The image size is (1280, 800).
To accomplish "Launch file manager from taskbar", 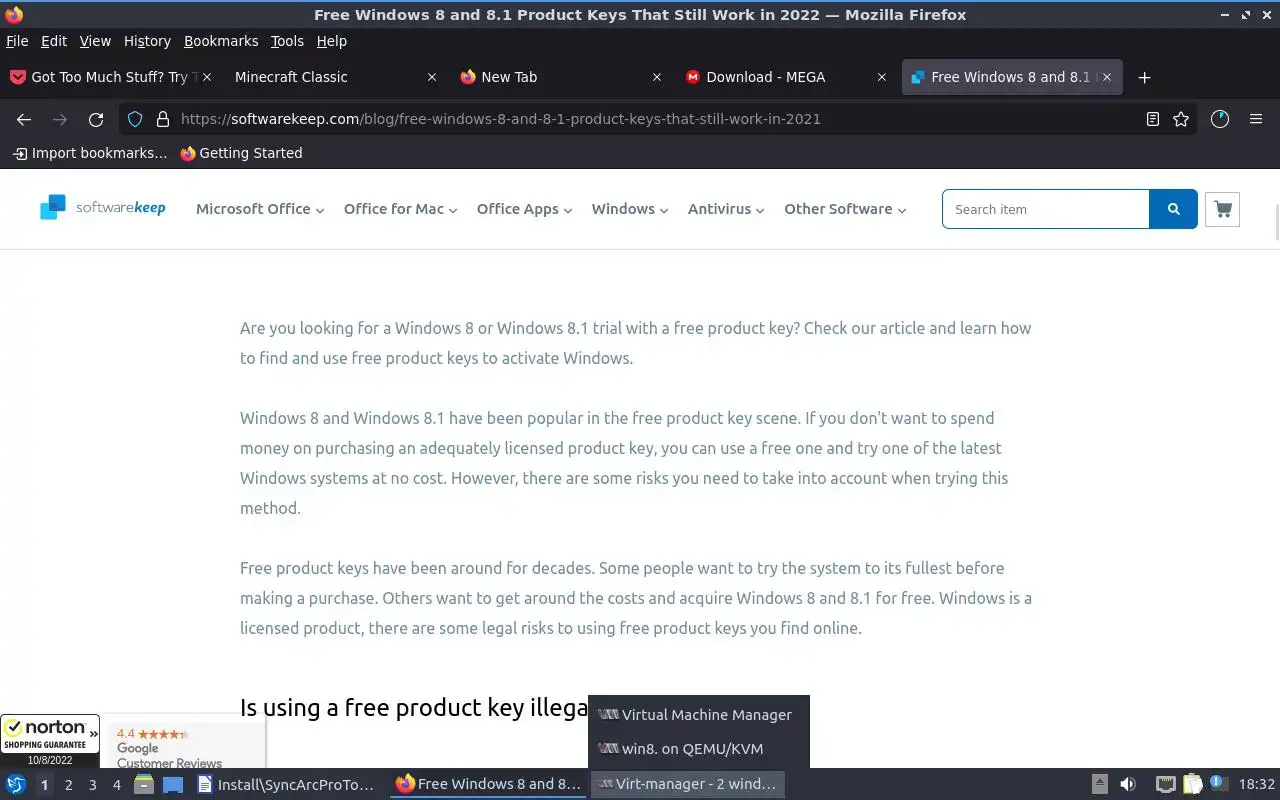I will pyautogui.click(x=144, y=785).
